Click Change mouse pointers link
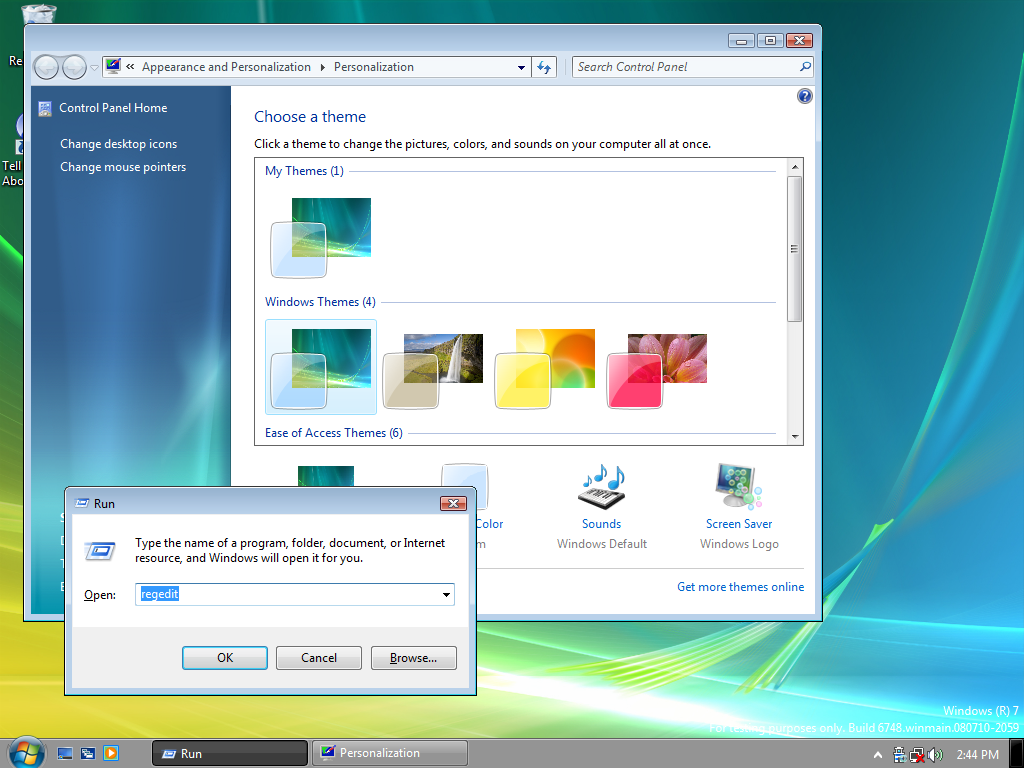Screen dimensions: 1024x768 pos(123,167)
